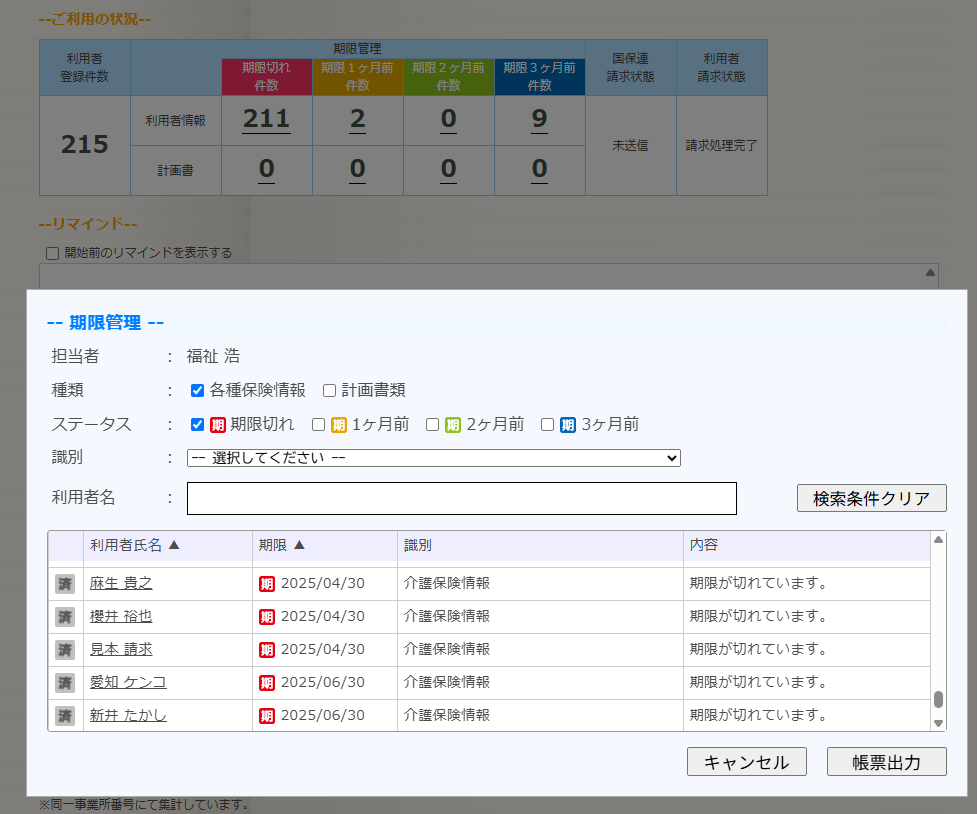Check the 1ヶ月前 status checkbox
Screen dimensions: 977x814
pyautogui.click(x=316, y=424)
